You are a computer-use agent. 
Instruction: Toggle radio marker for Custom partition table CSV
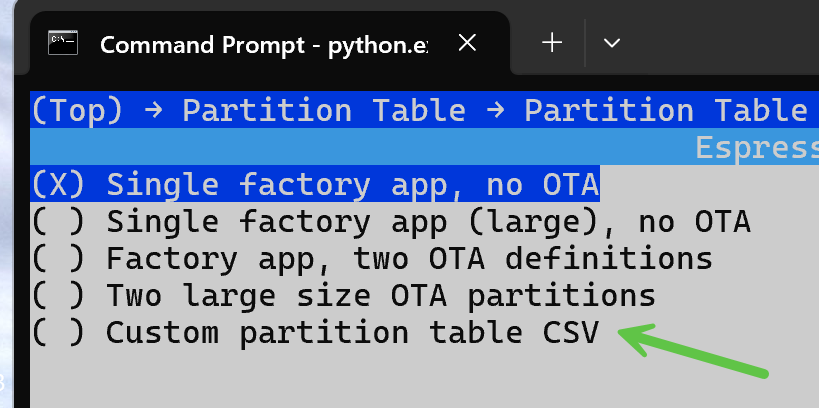(x=57, y=333)
